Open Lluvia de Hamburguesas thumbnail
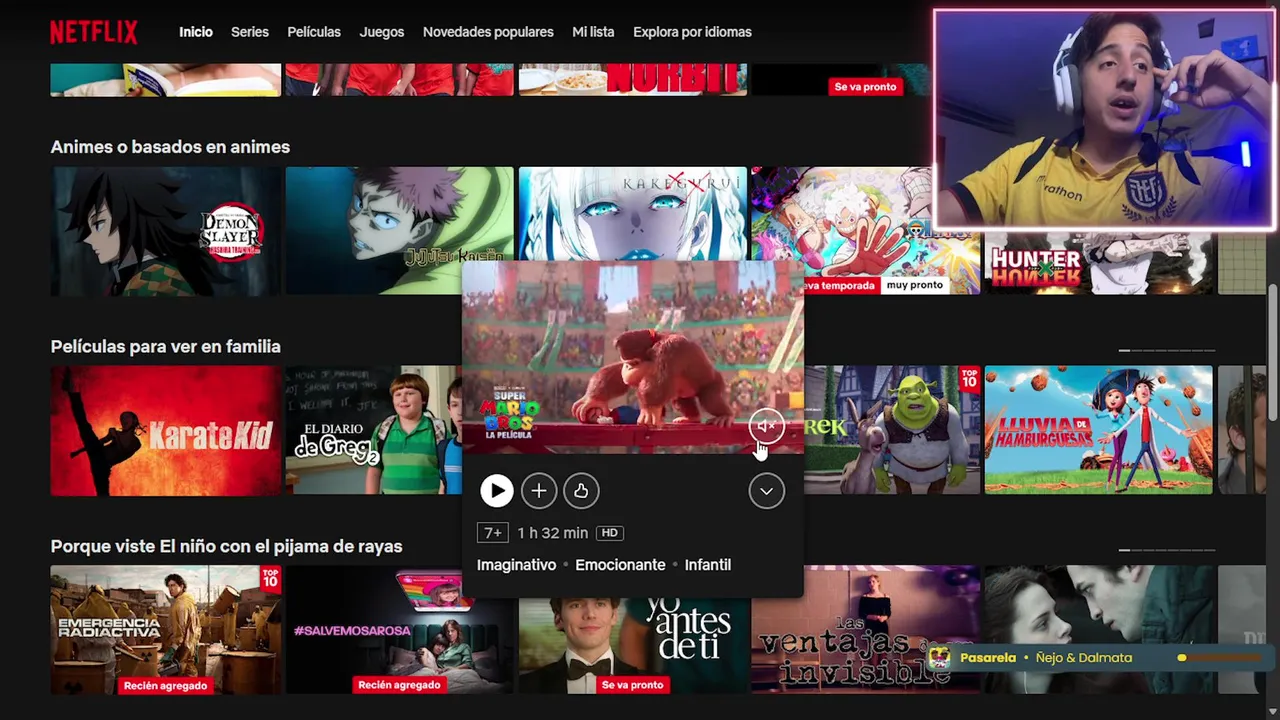 [x=1098, y=430]
